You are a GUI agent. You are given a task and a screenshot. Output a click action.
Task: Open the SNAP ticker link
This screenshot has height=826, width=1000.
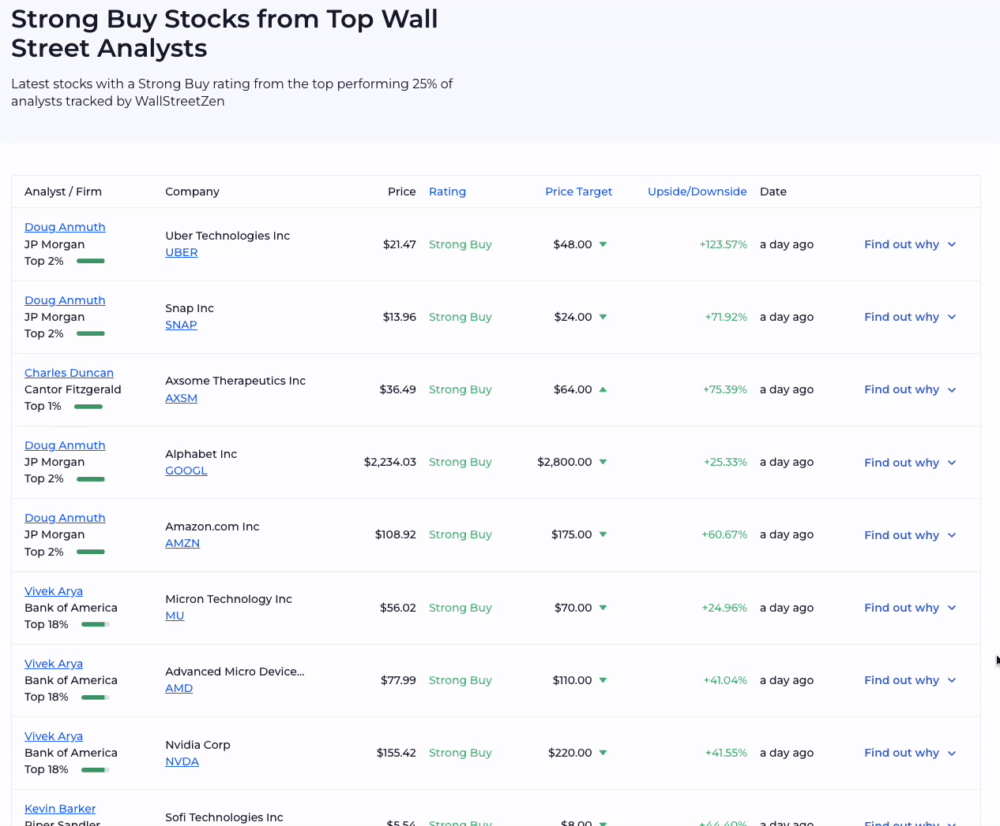181,325
